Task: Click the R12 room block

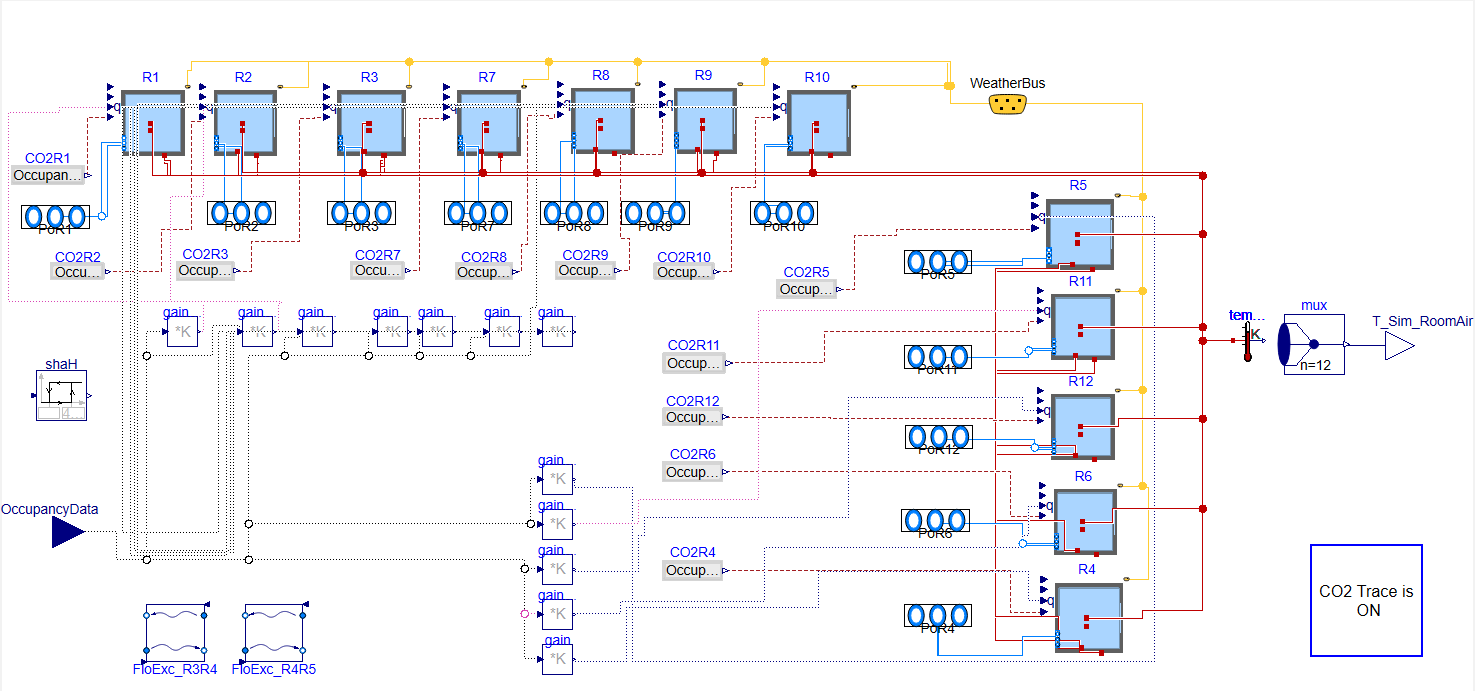Action: point(1083,427)
